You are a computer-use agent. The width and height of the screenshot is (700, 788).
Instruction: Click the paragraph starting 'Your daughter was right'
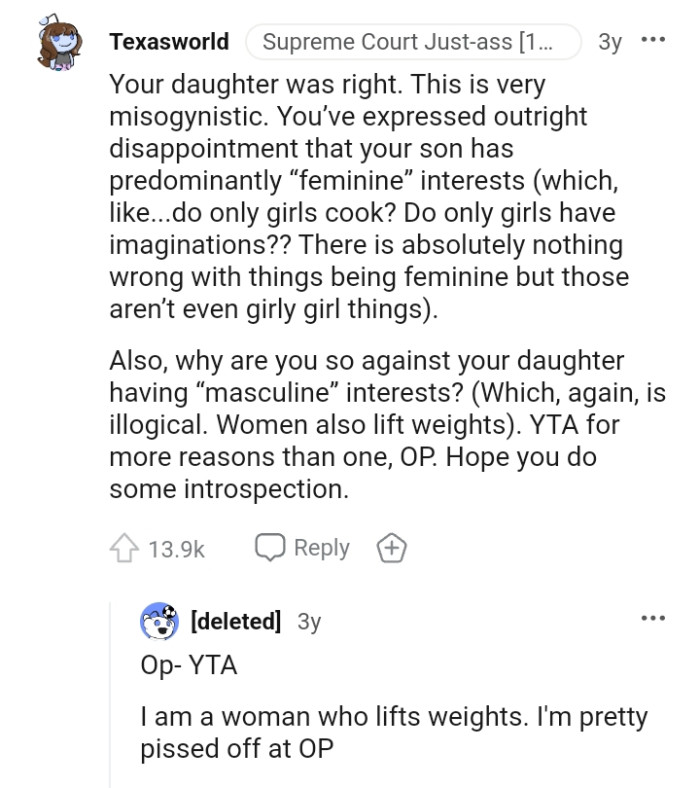[x=370, y=197]
